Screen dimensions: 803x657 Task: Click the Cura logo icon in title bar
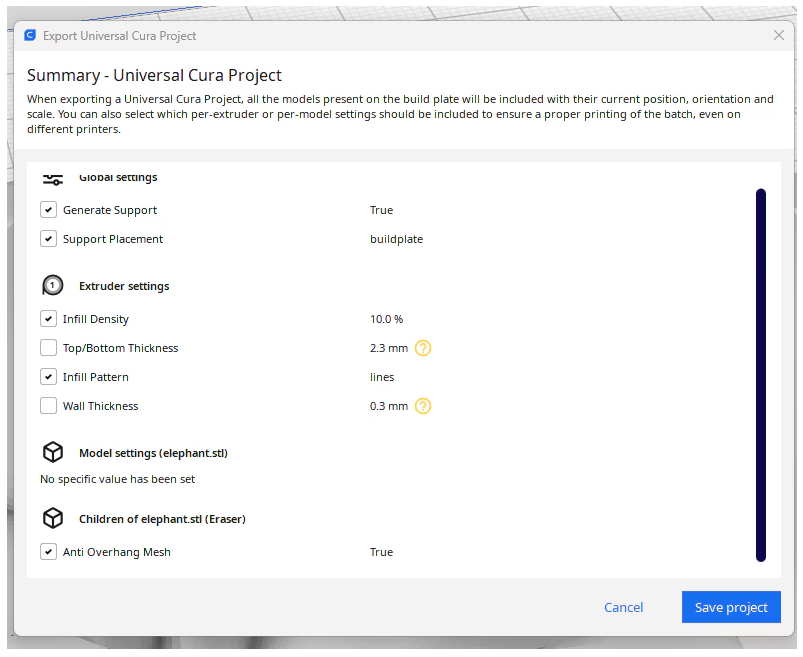click(30, 35)
